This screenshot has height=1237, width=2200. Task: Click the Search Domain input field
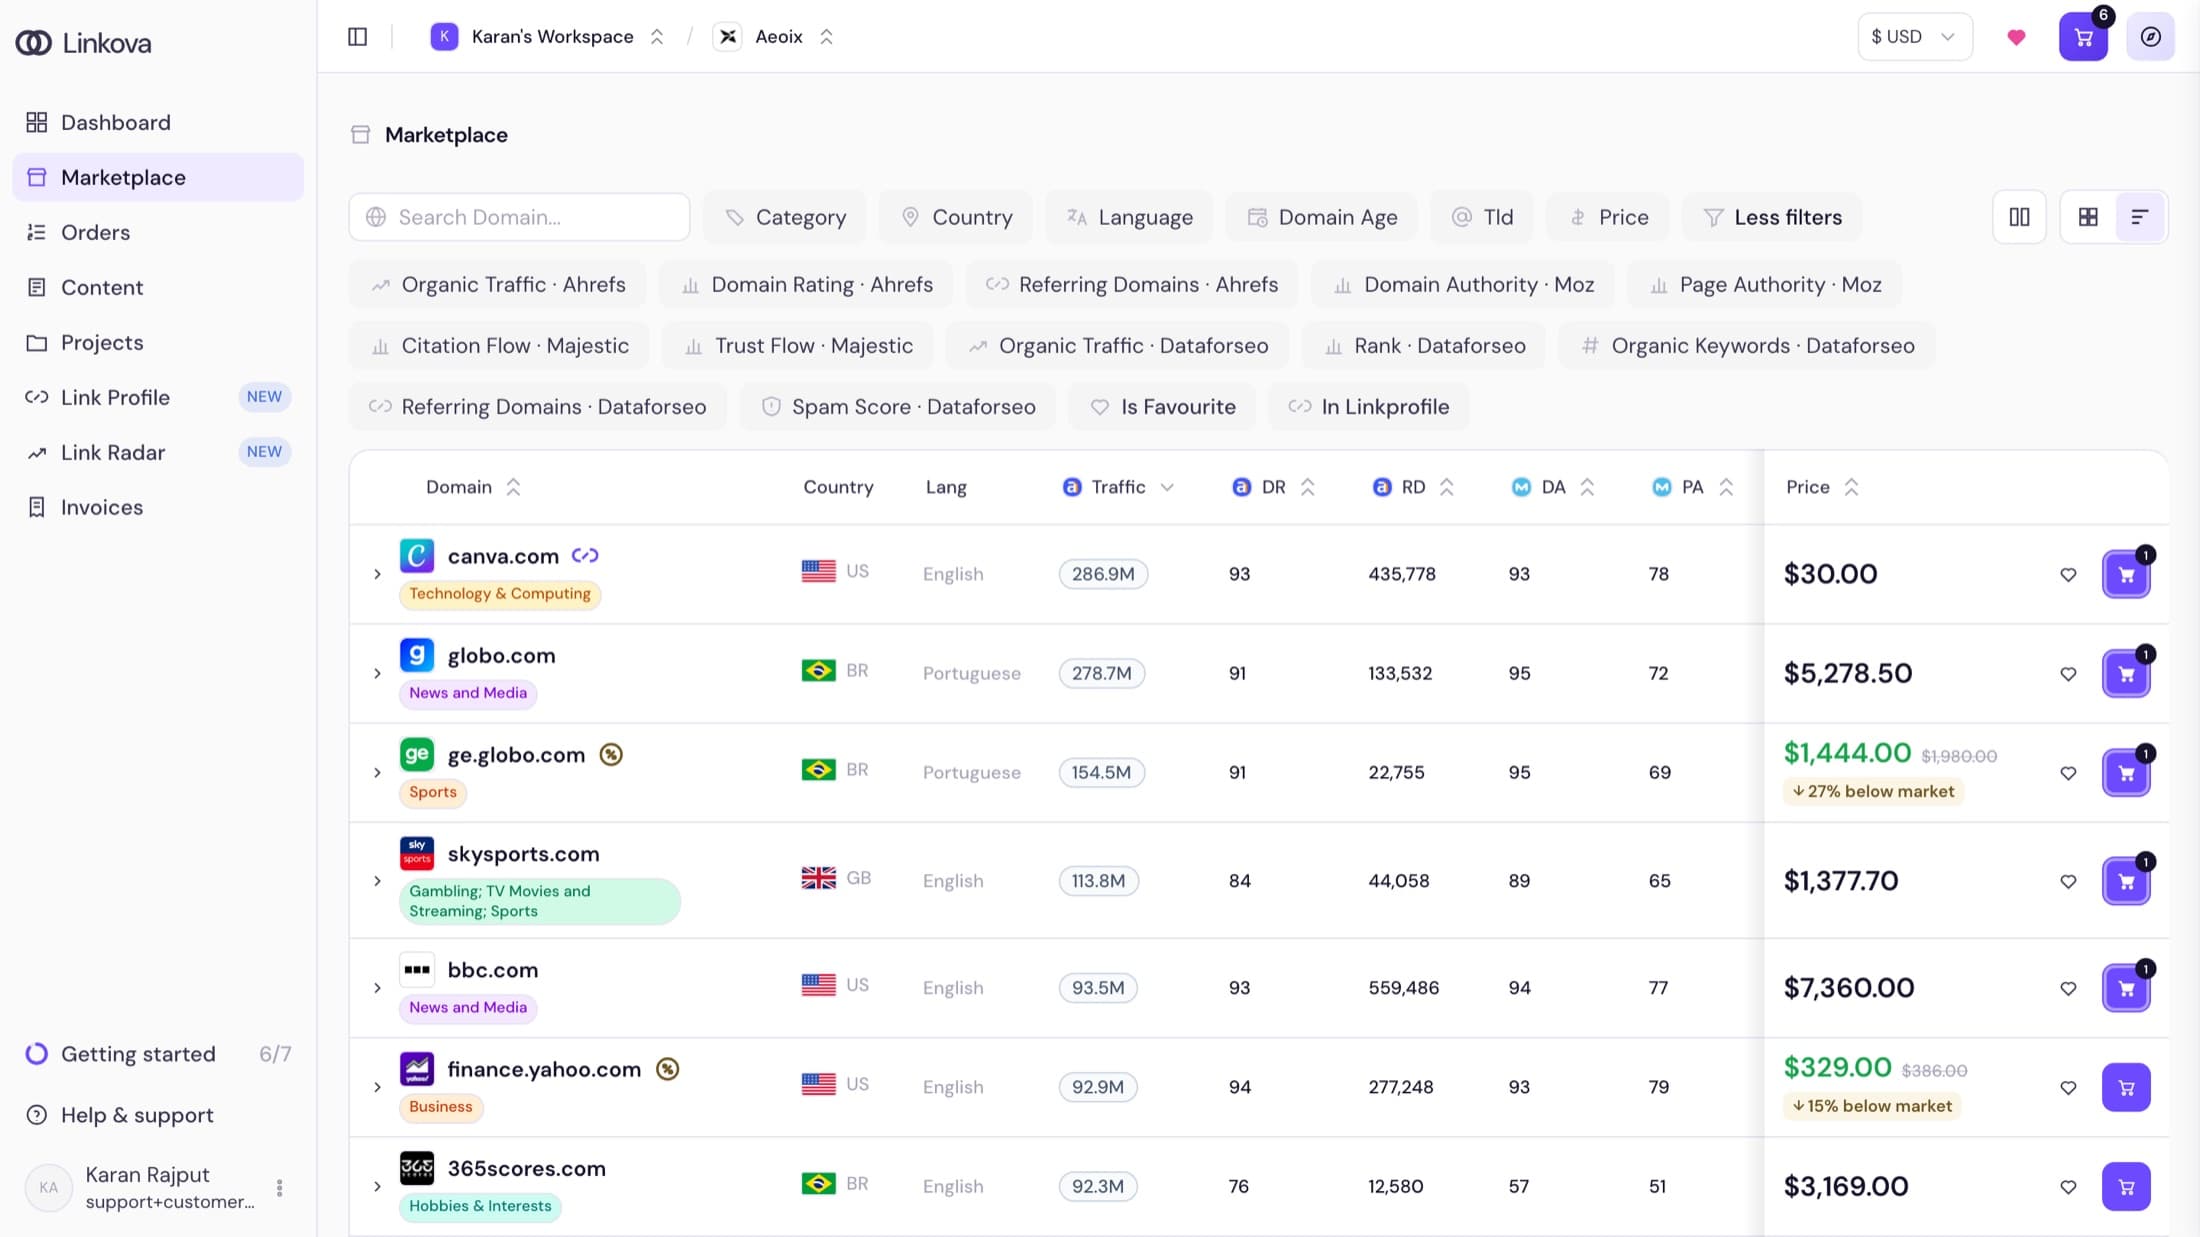point(519,217)
